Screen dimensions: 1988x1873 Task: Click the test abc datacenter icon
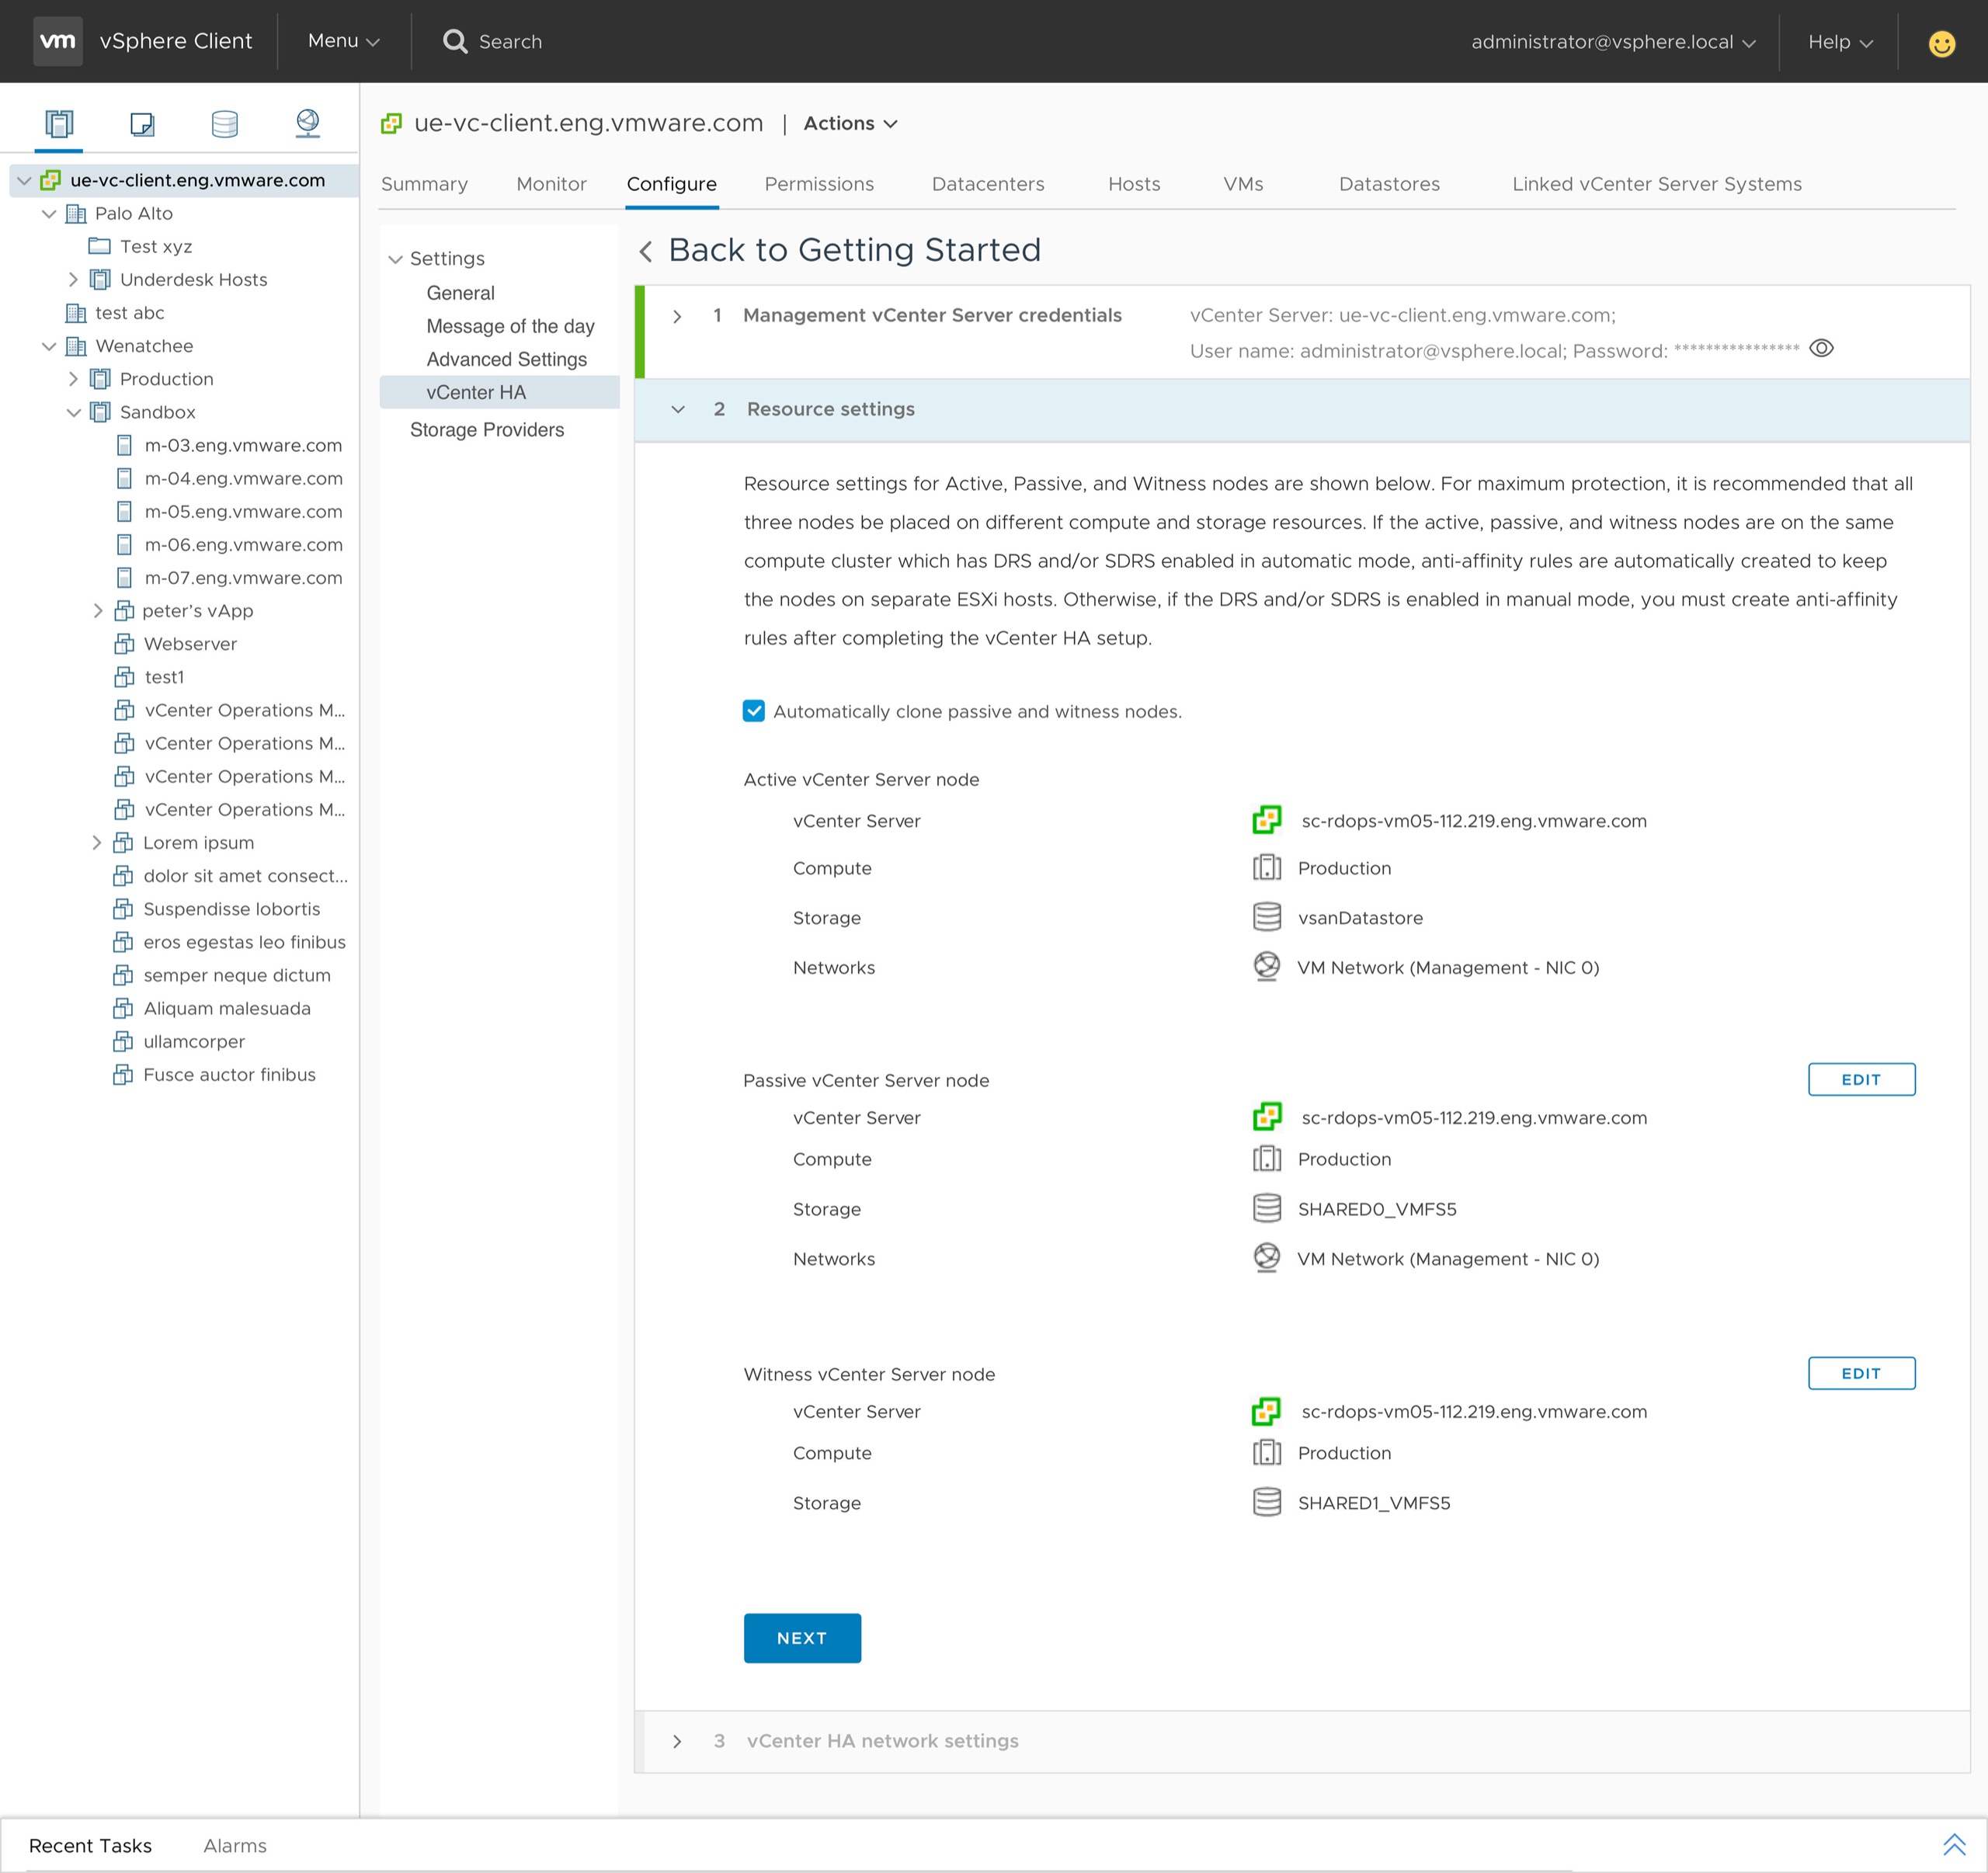pos(76,313)
